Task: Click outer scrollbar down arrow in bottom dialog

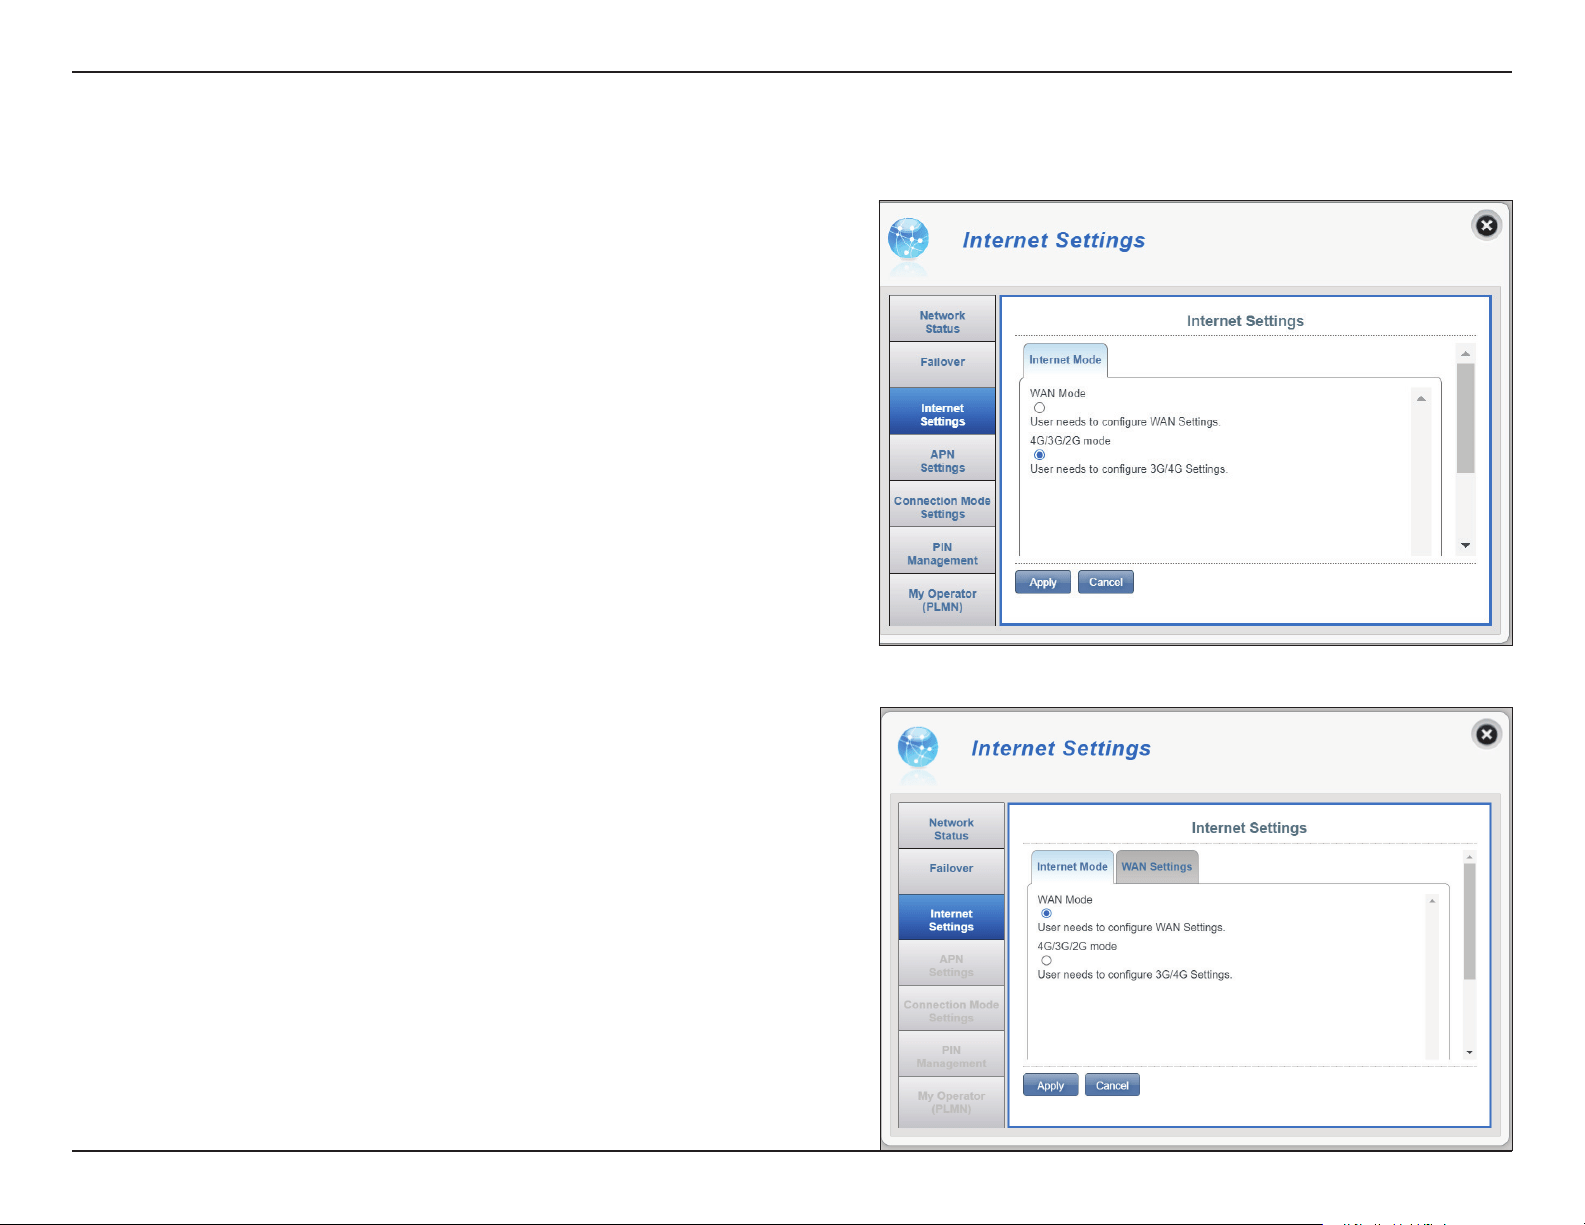Action: [x=1469, y=1052]
